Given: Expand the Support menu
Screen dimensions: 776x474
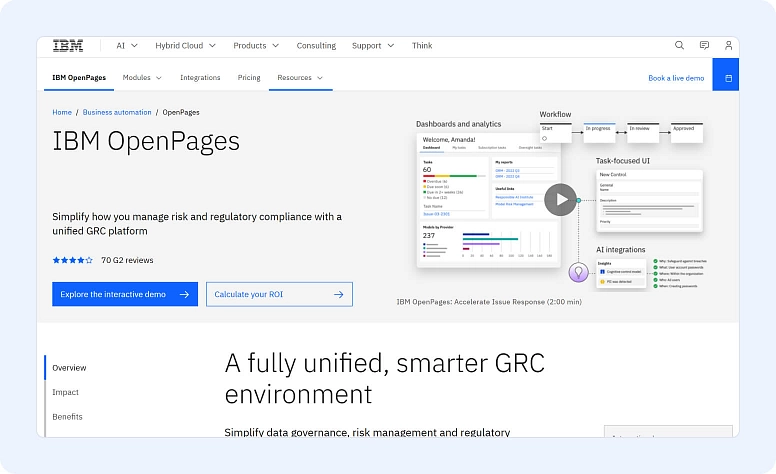Looking at the screenshot, I should 373,46.
